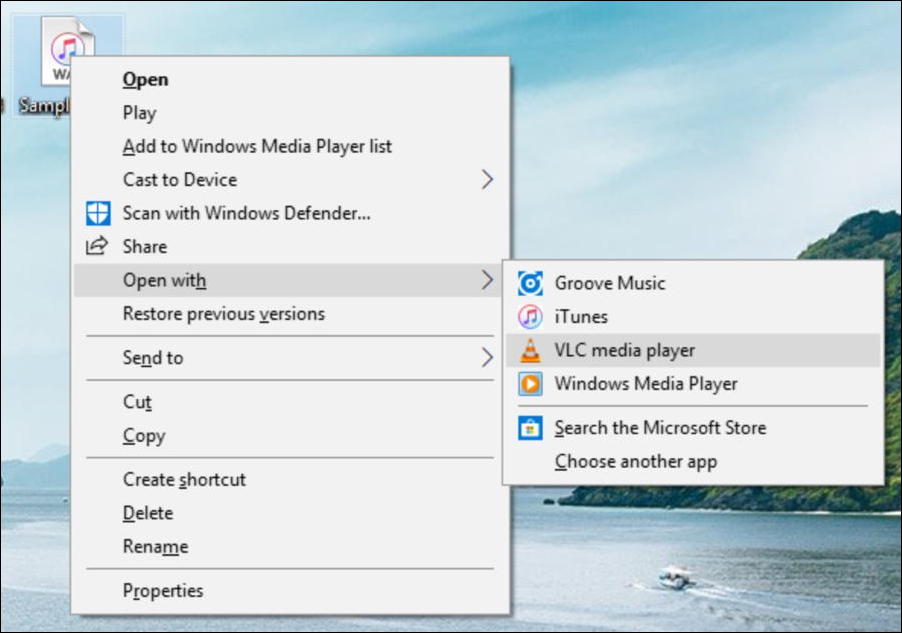Click the VLC traffic cone icon

point(530,350)
